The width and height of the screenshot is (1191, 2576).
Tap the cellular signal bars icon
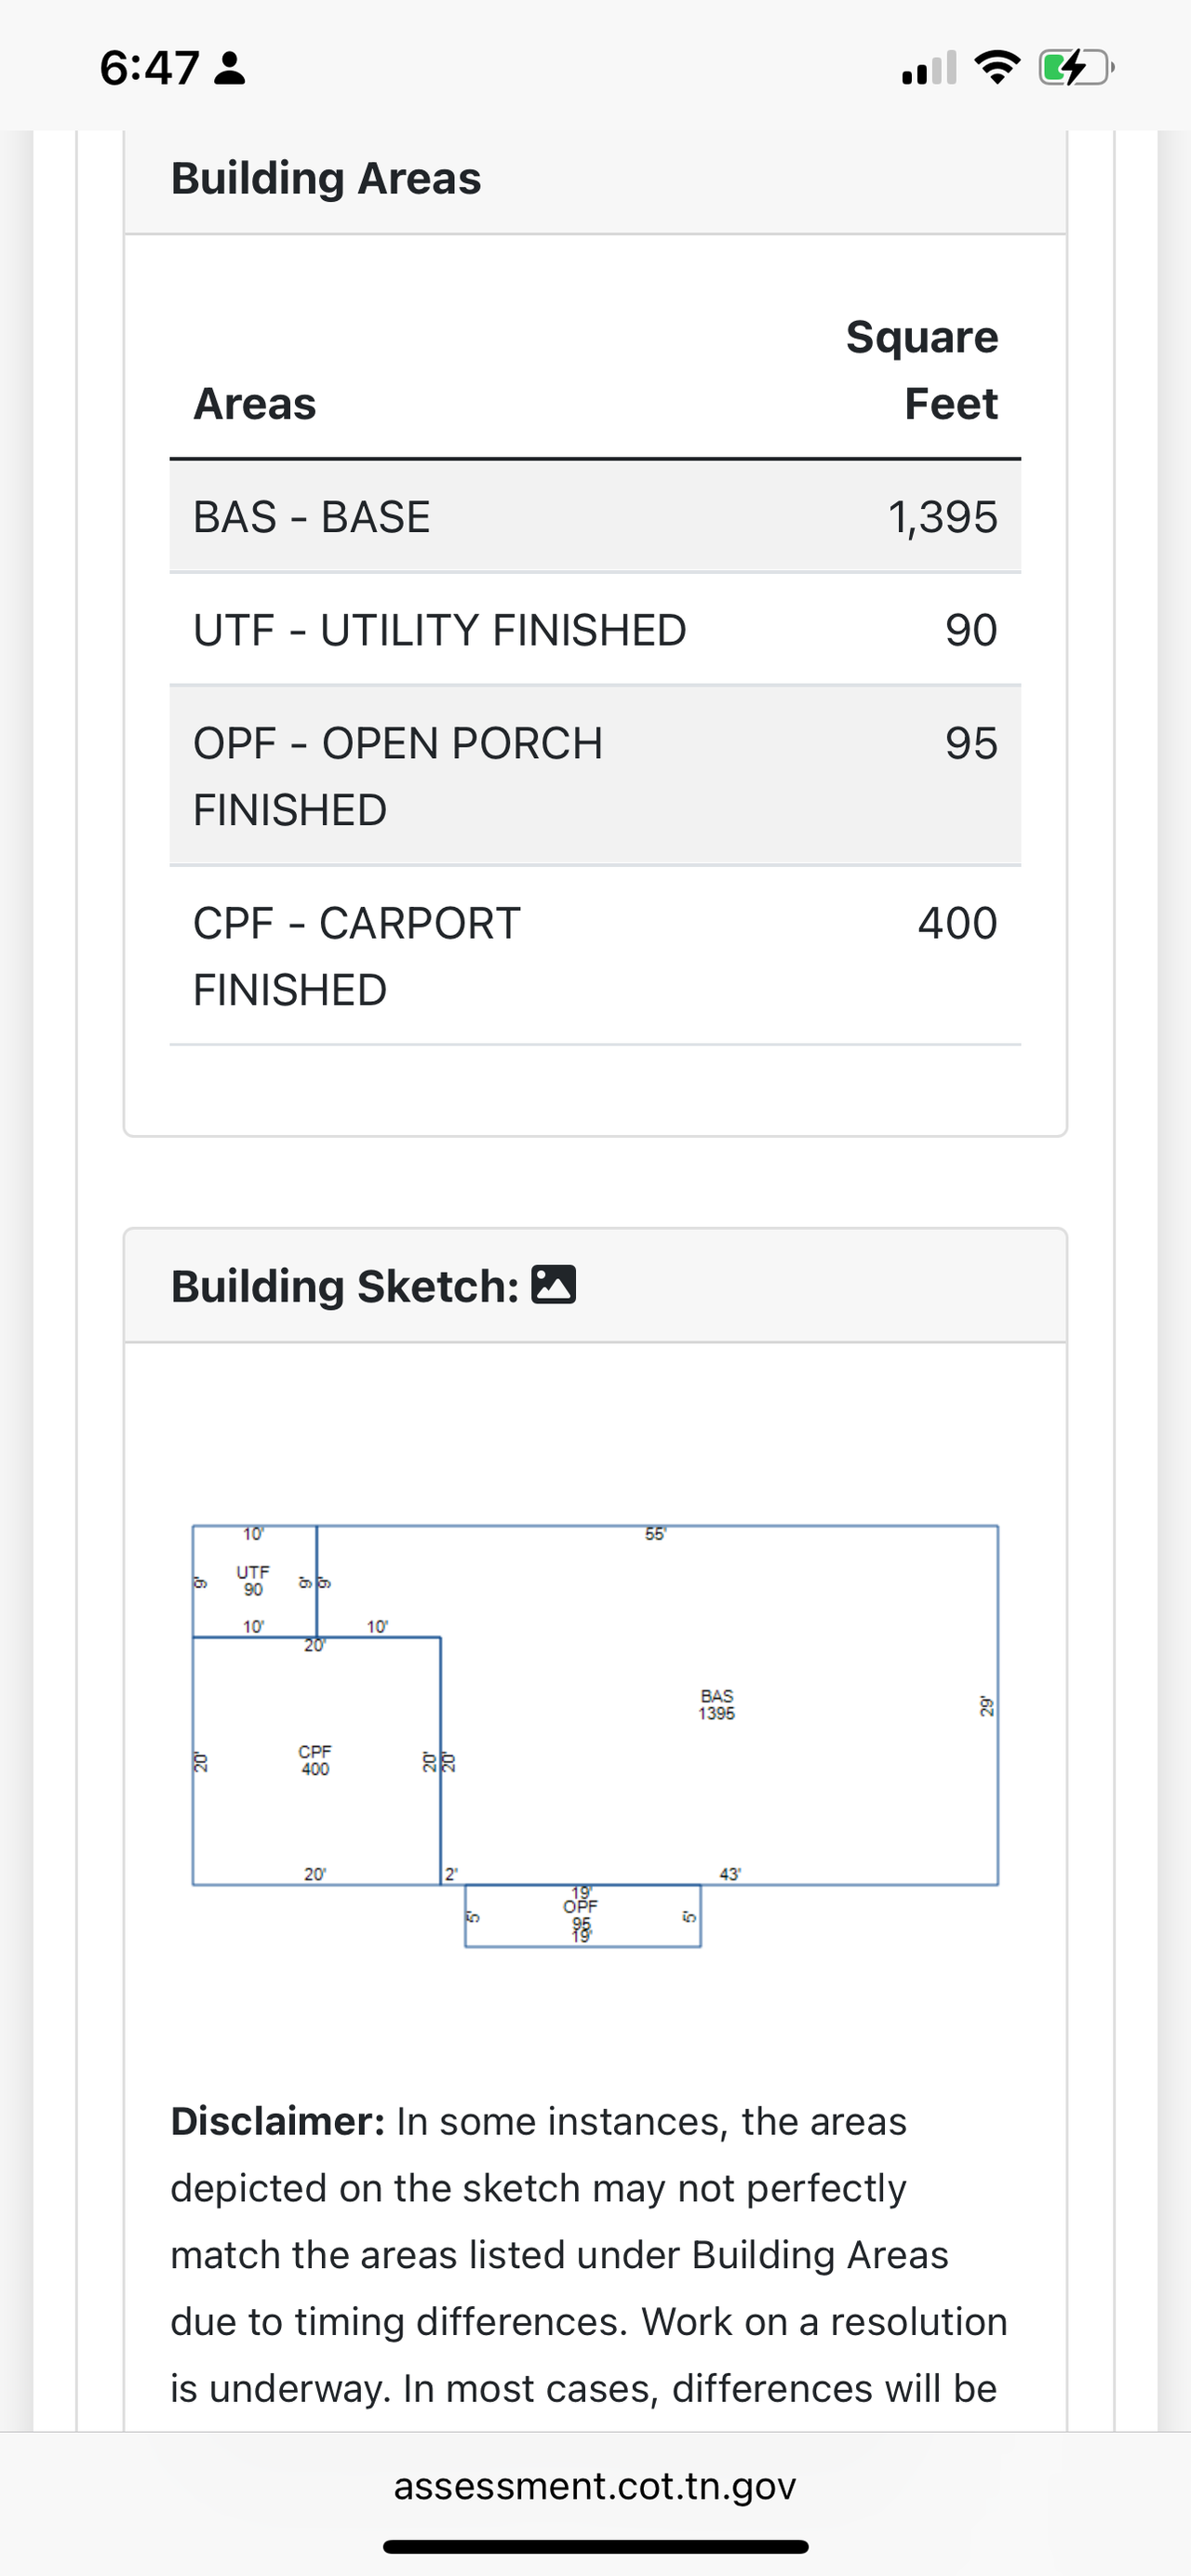click(x=929, y=68)
